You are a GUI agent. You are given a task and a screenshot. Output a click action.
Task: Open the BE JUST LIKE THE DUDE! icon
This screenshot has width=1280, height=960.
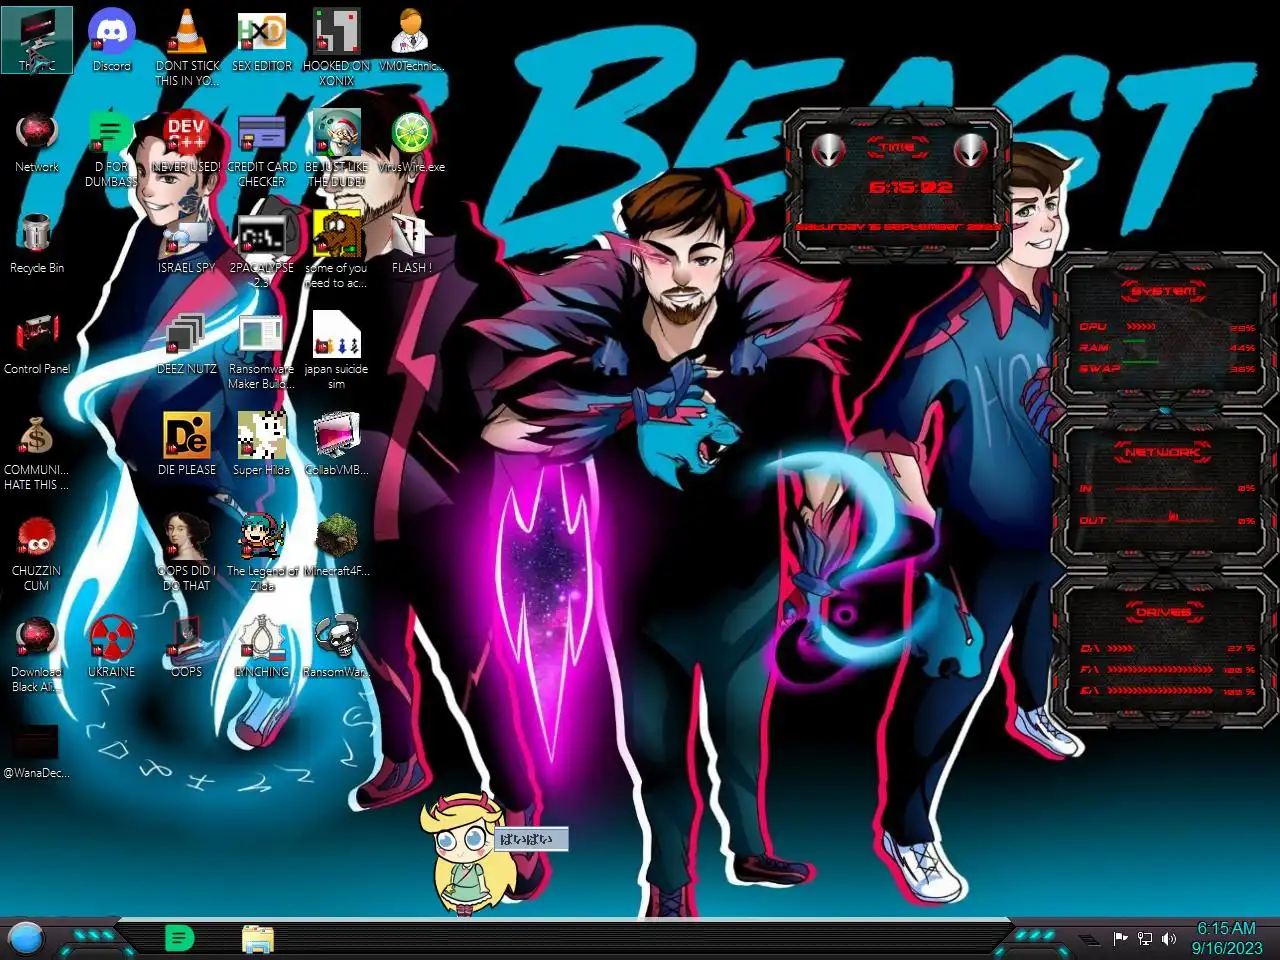[x=337, y=148]
